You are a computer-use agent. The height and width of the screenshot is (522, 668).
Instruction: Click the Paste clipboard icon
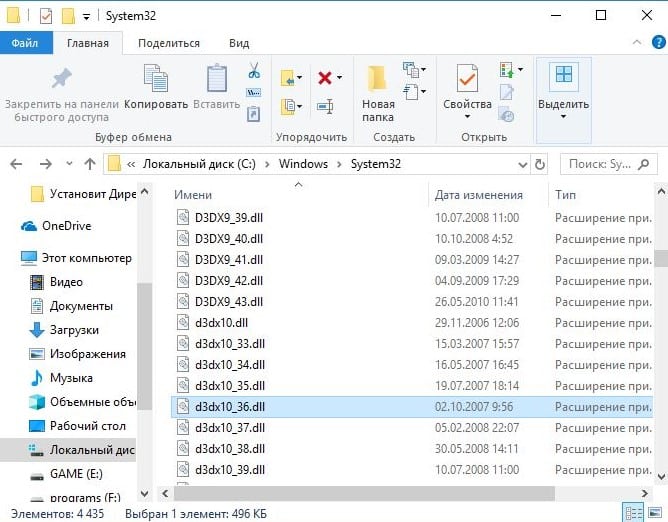(216, 78)
